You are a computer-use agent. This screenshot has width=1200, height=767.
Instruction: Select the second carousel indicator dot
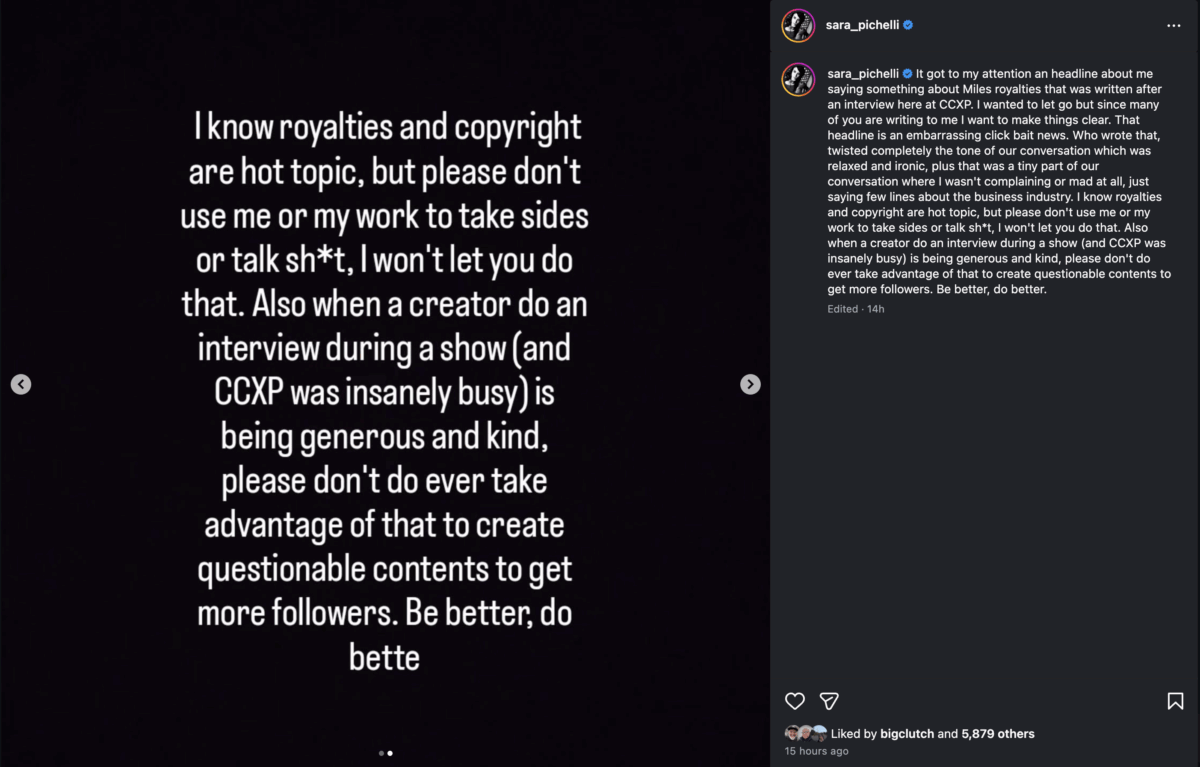390,753
